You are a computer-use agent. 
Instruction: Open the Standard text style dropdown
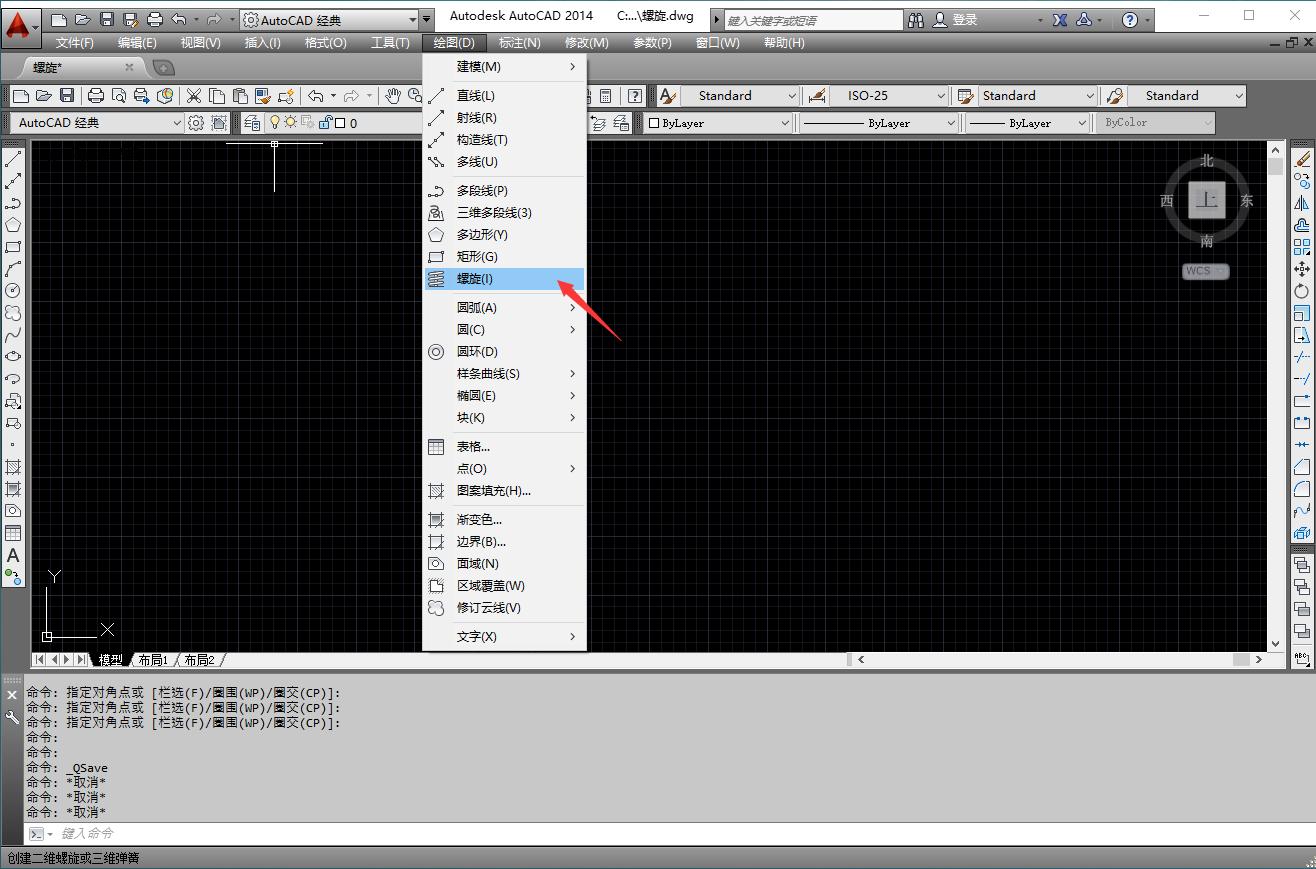click(x=740, y=96)
